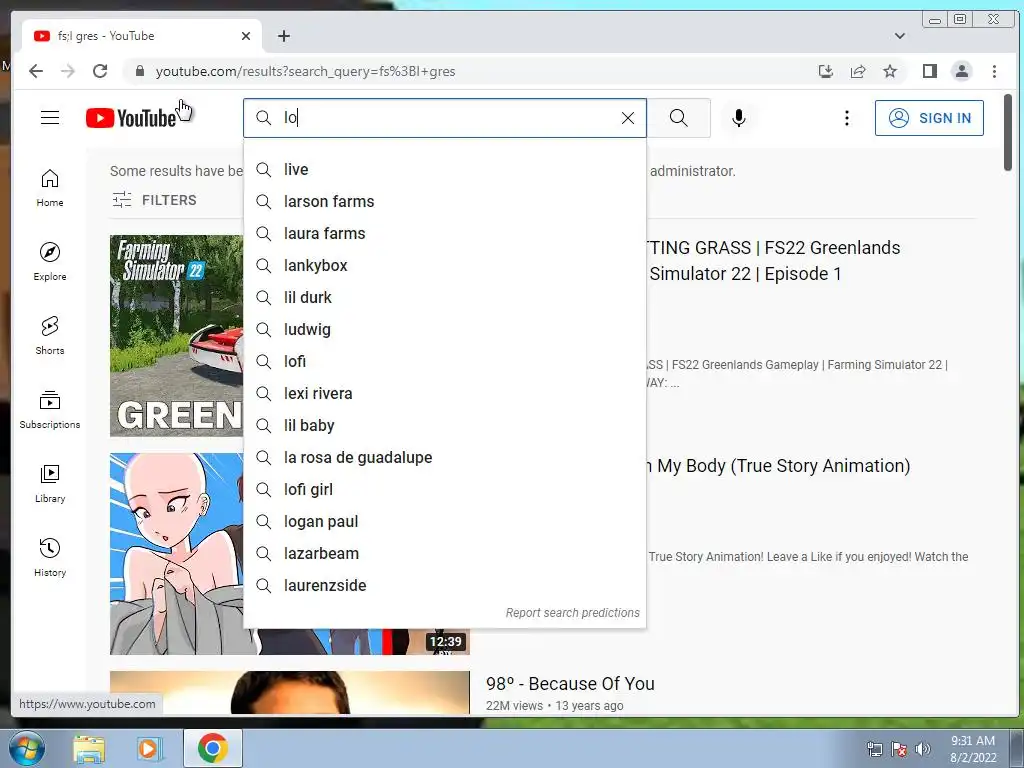Select the 'laura farms' suggestion
Viewport: 1024px width, 768px height.
(x=445, y=234)
